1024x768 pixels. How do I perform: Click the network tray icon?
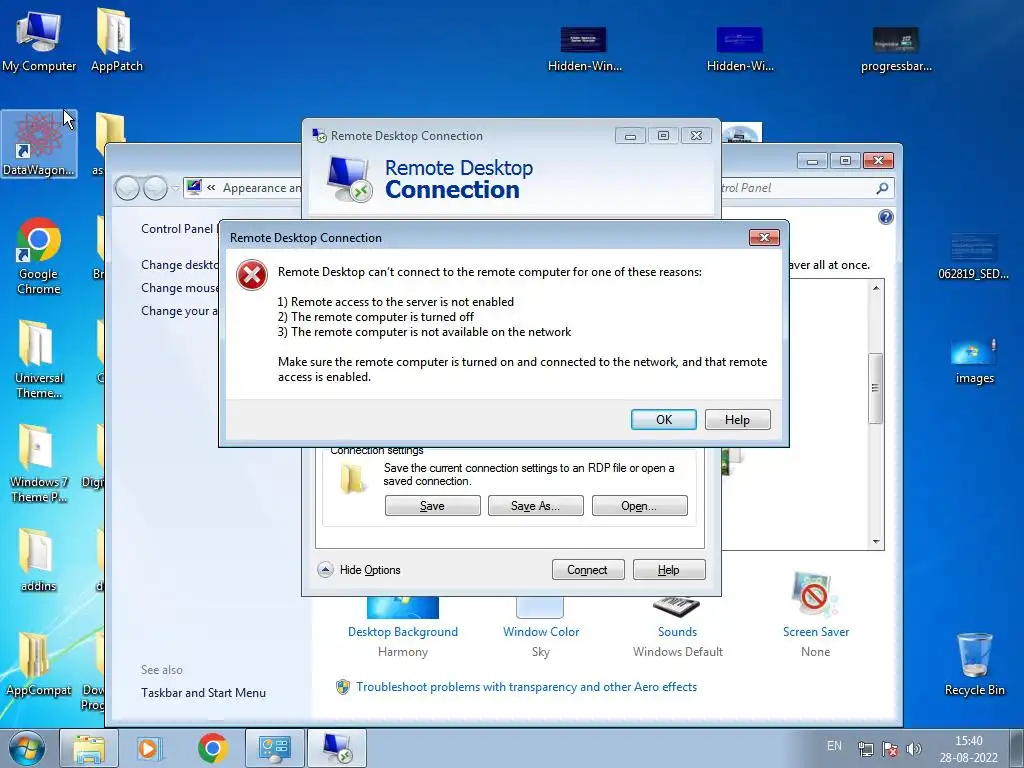(x=865, y=749)
